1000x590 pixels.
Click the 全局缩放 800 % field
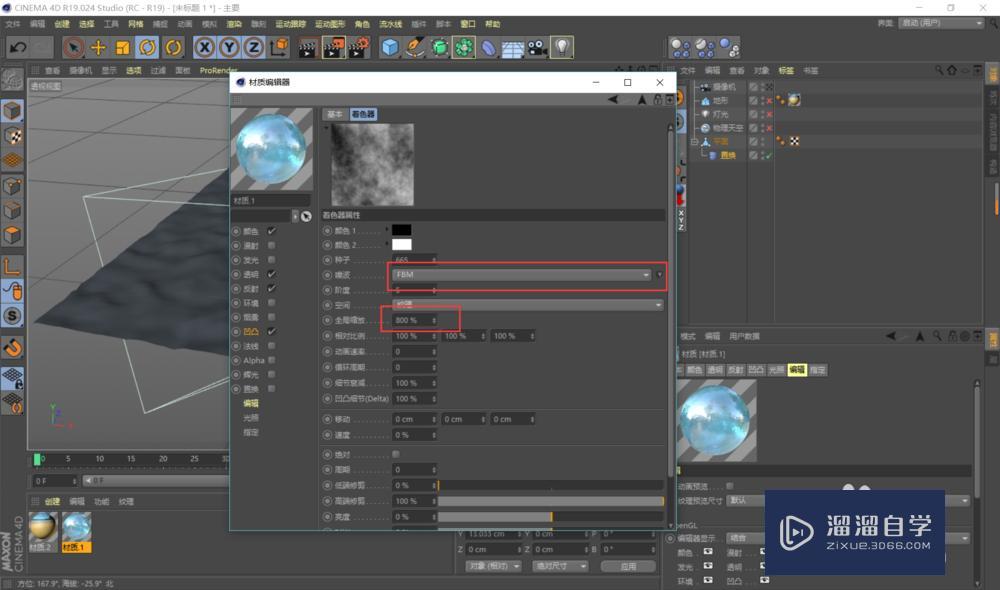(415, 320)
